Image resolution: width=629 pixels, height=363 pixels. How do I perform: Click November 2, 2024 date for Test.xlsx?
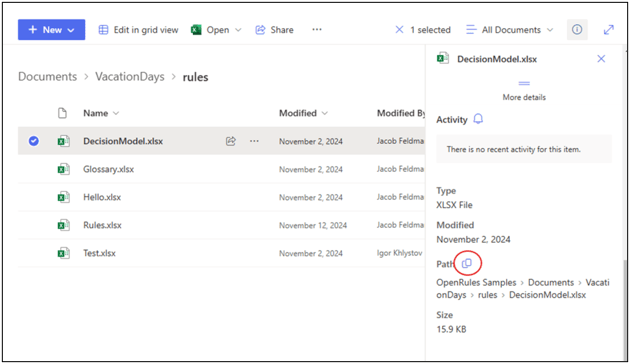[x=311, y=253]
